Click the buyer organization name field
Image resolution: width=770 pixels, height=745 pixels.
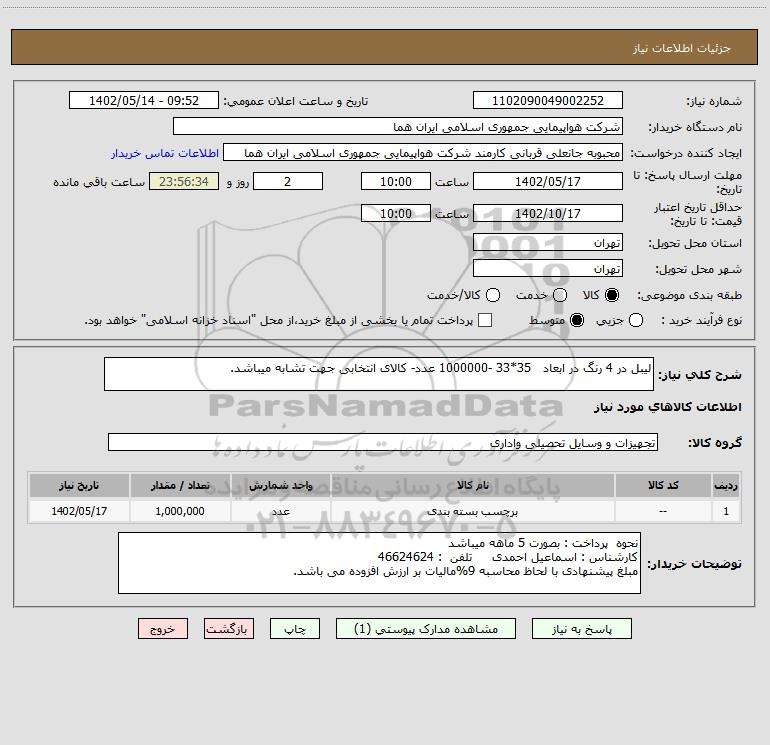[398, 126]
